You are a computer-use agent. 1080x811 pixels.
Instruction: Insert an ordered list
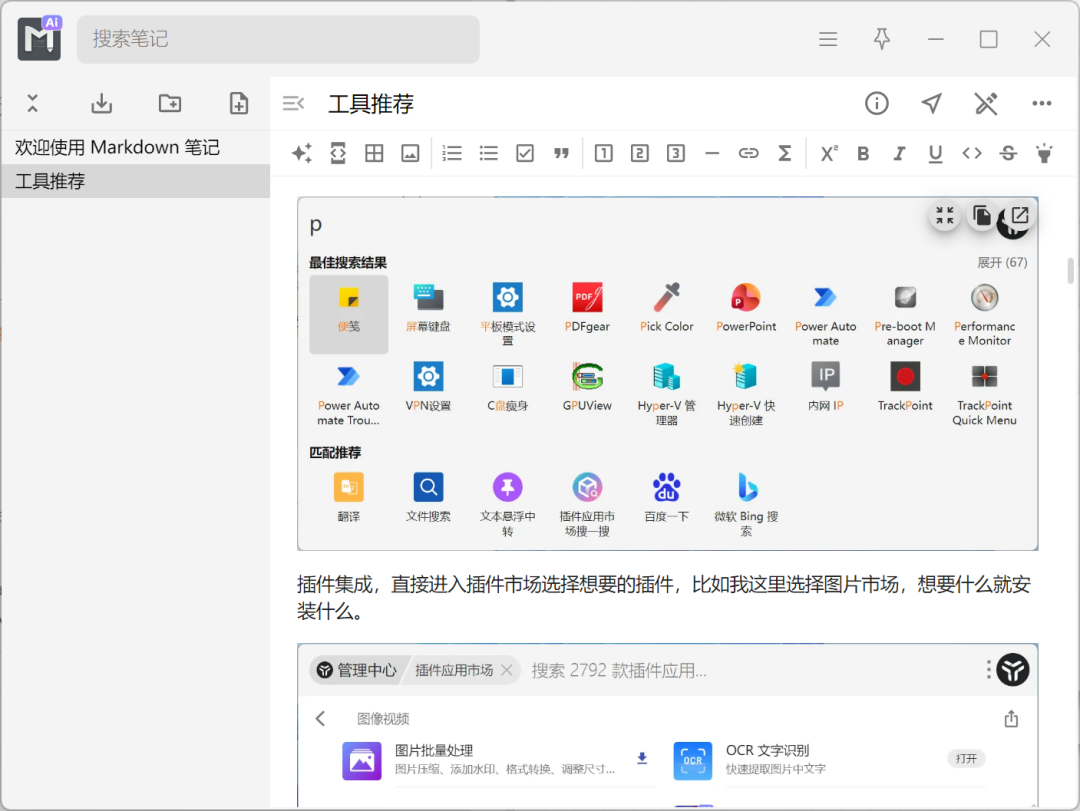coord(452,153)
